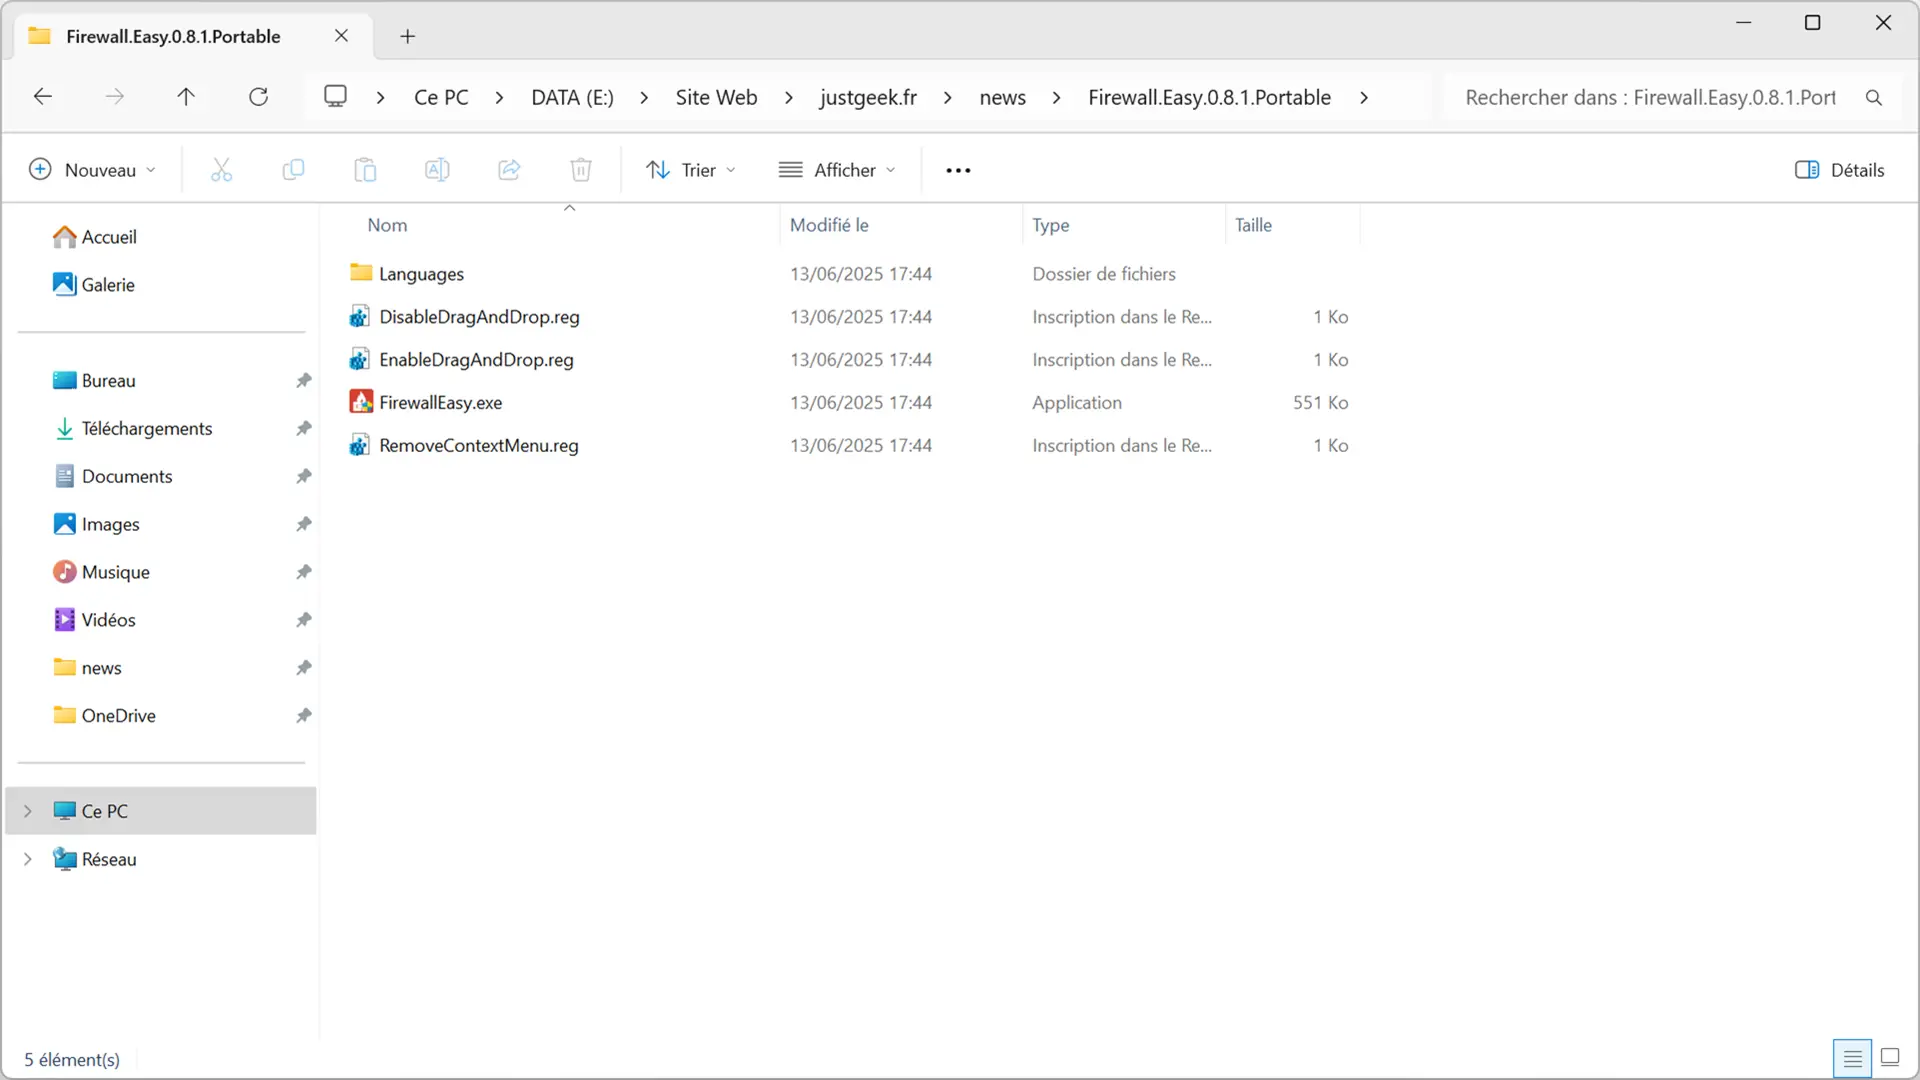The width and height of the screenshot is (1920, 1080).
Task: Unpin Téléchargements using its pin icon
Action: (303, 428)
